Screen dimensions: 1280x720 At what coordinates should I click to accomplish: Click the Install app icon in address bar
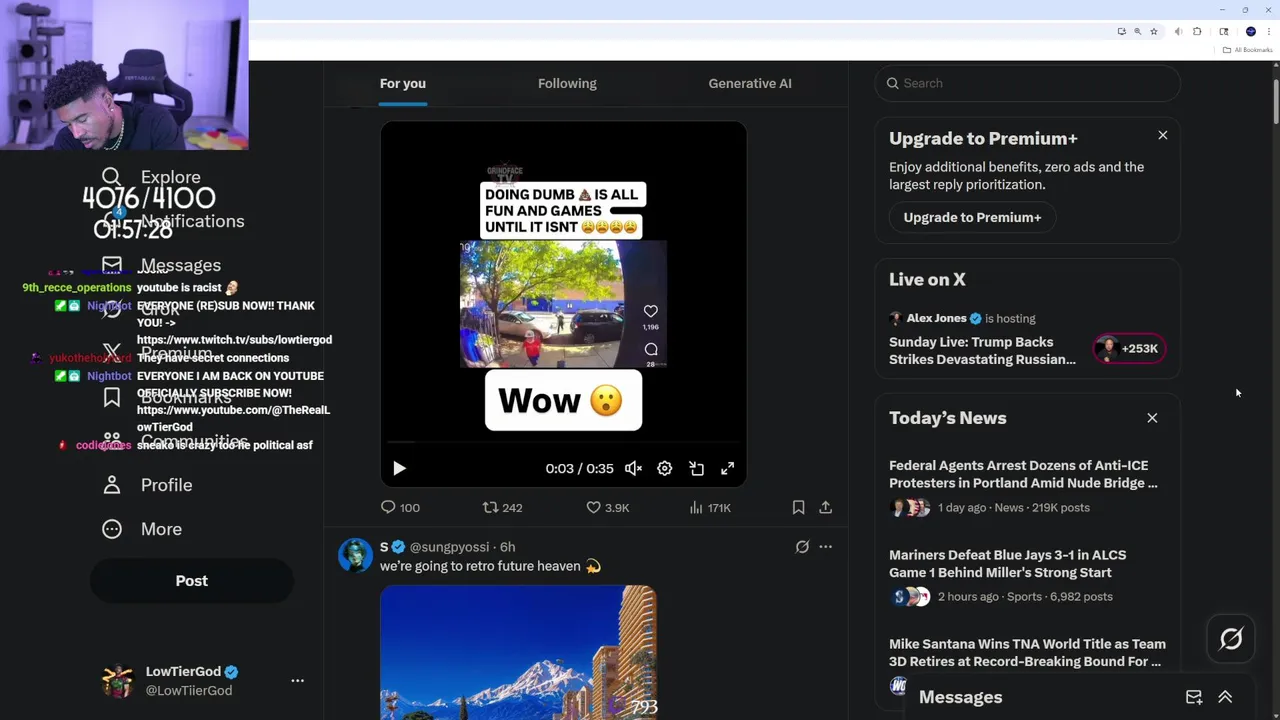(x=1121, y=32)
